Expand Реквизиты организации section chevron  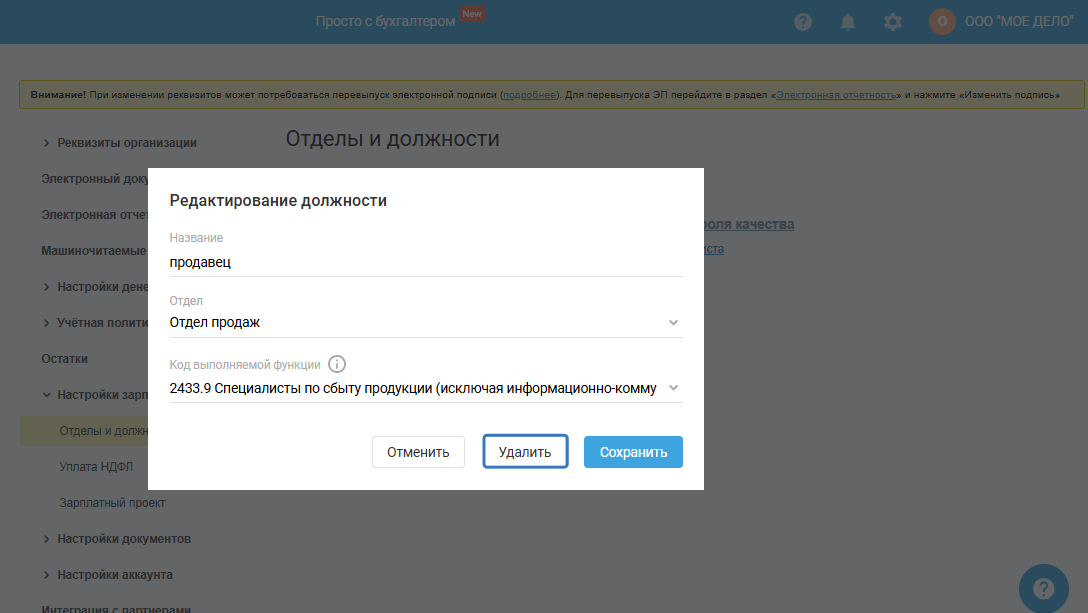point(46,143)
